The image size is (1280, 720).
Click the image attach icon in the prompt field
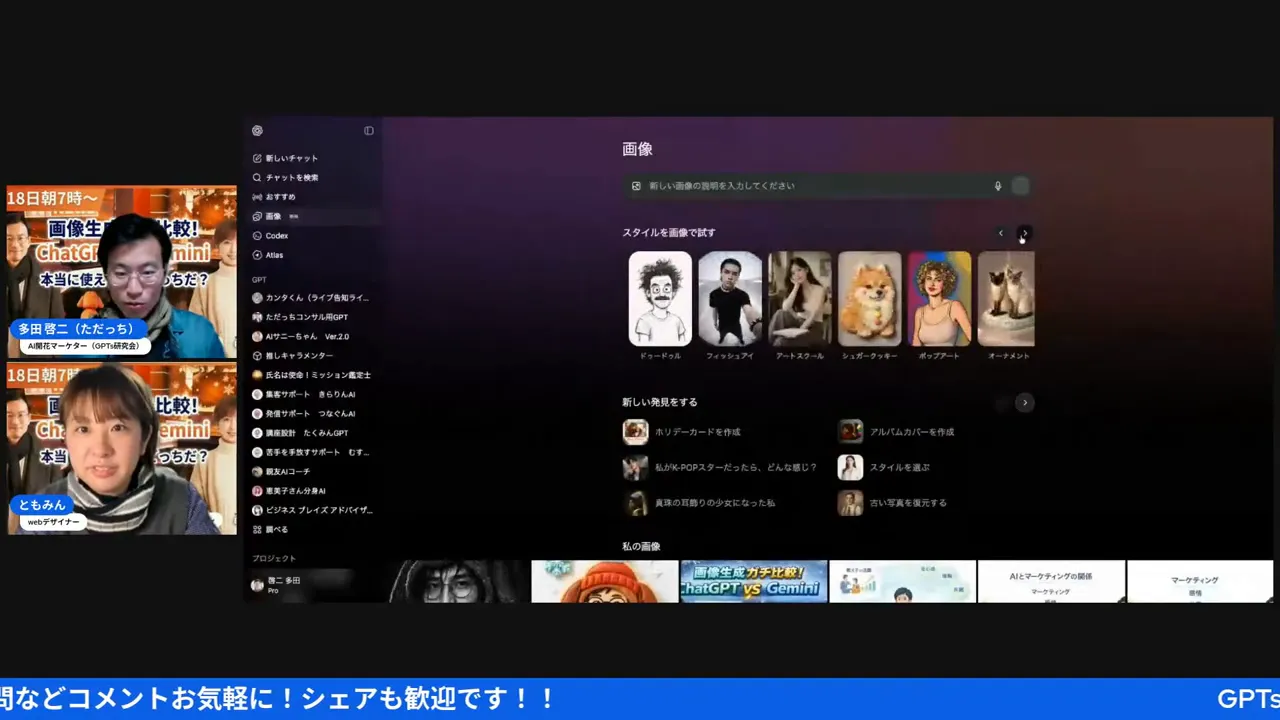(x=636, y=185)
